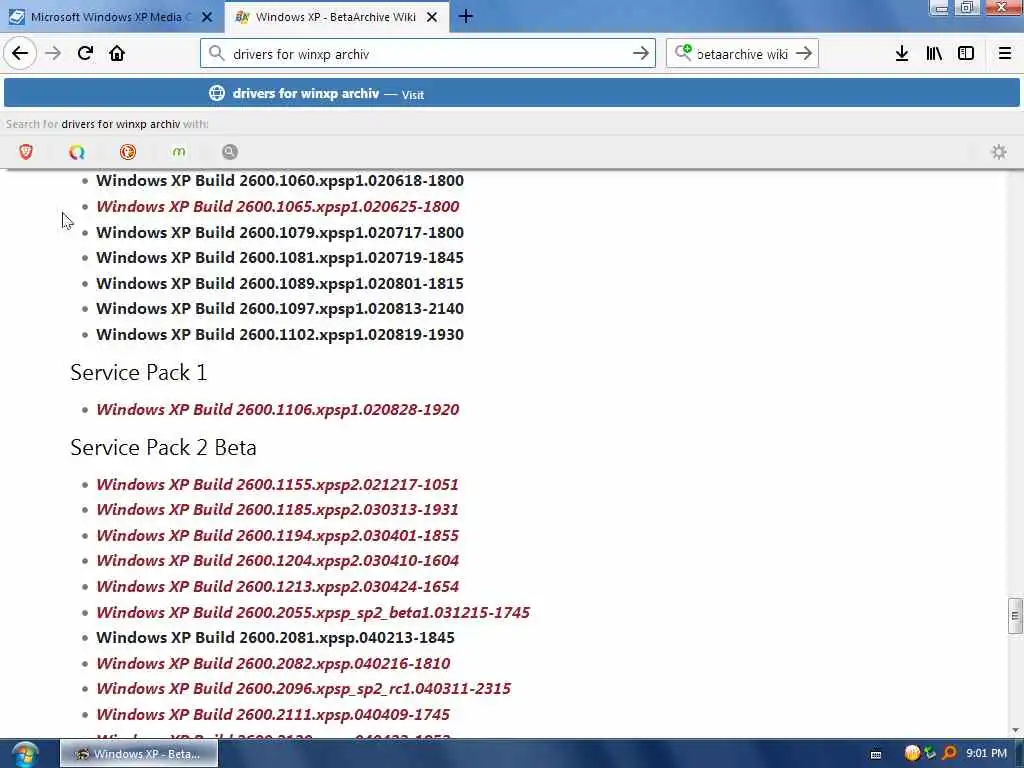1024x768 pixels.
Task: Open Build 2600.2111.xpsp.040409-1745 link
Action: (x=273, y=714)
